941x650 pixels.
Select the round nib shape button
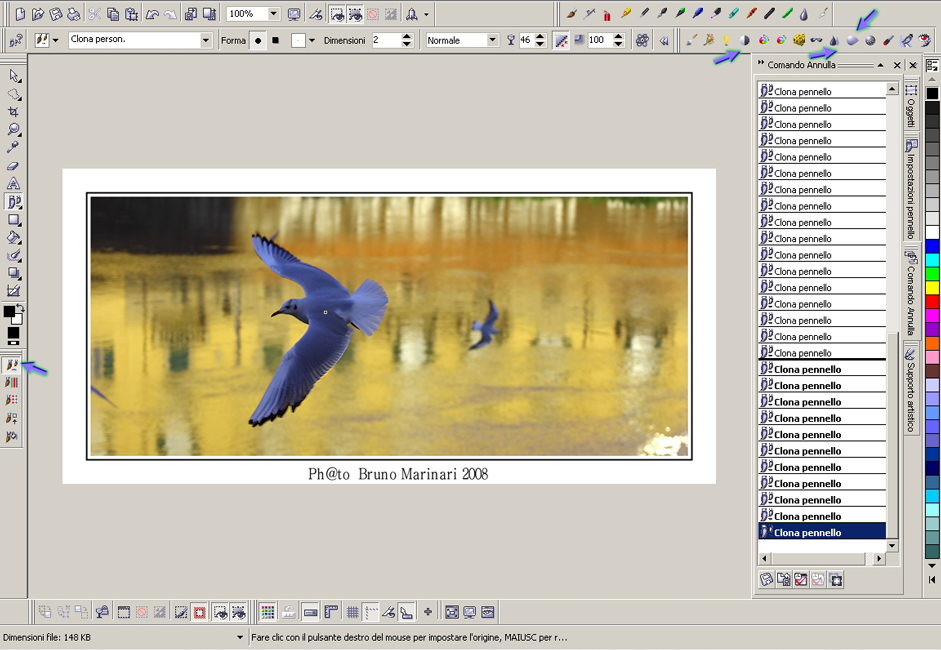(258, 41)
